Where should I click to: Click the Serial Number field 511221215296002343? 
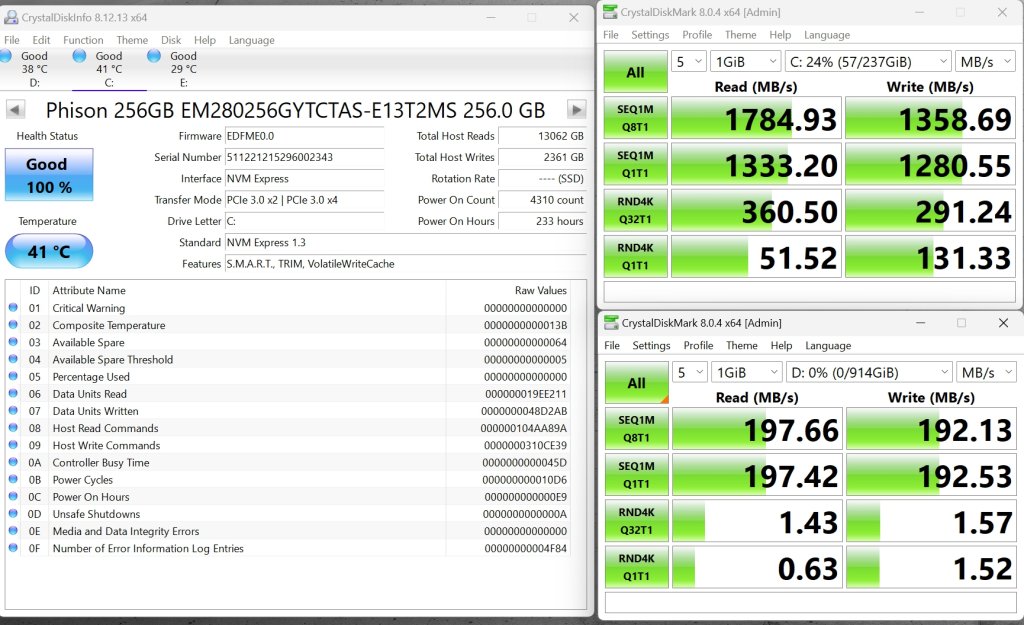[x=304, y=157]
